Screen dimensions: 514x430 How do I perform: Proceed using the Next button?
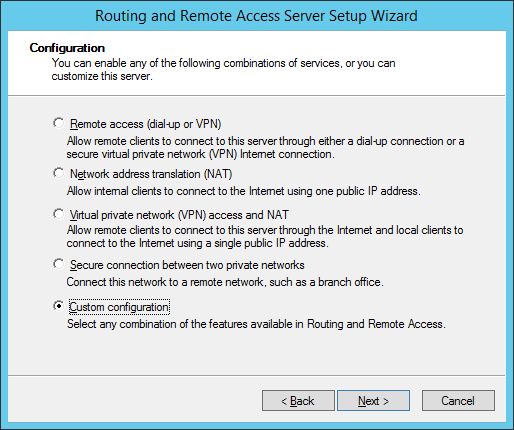click(x=373, y=400)
